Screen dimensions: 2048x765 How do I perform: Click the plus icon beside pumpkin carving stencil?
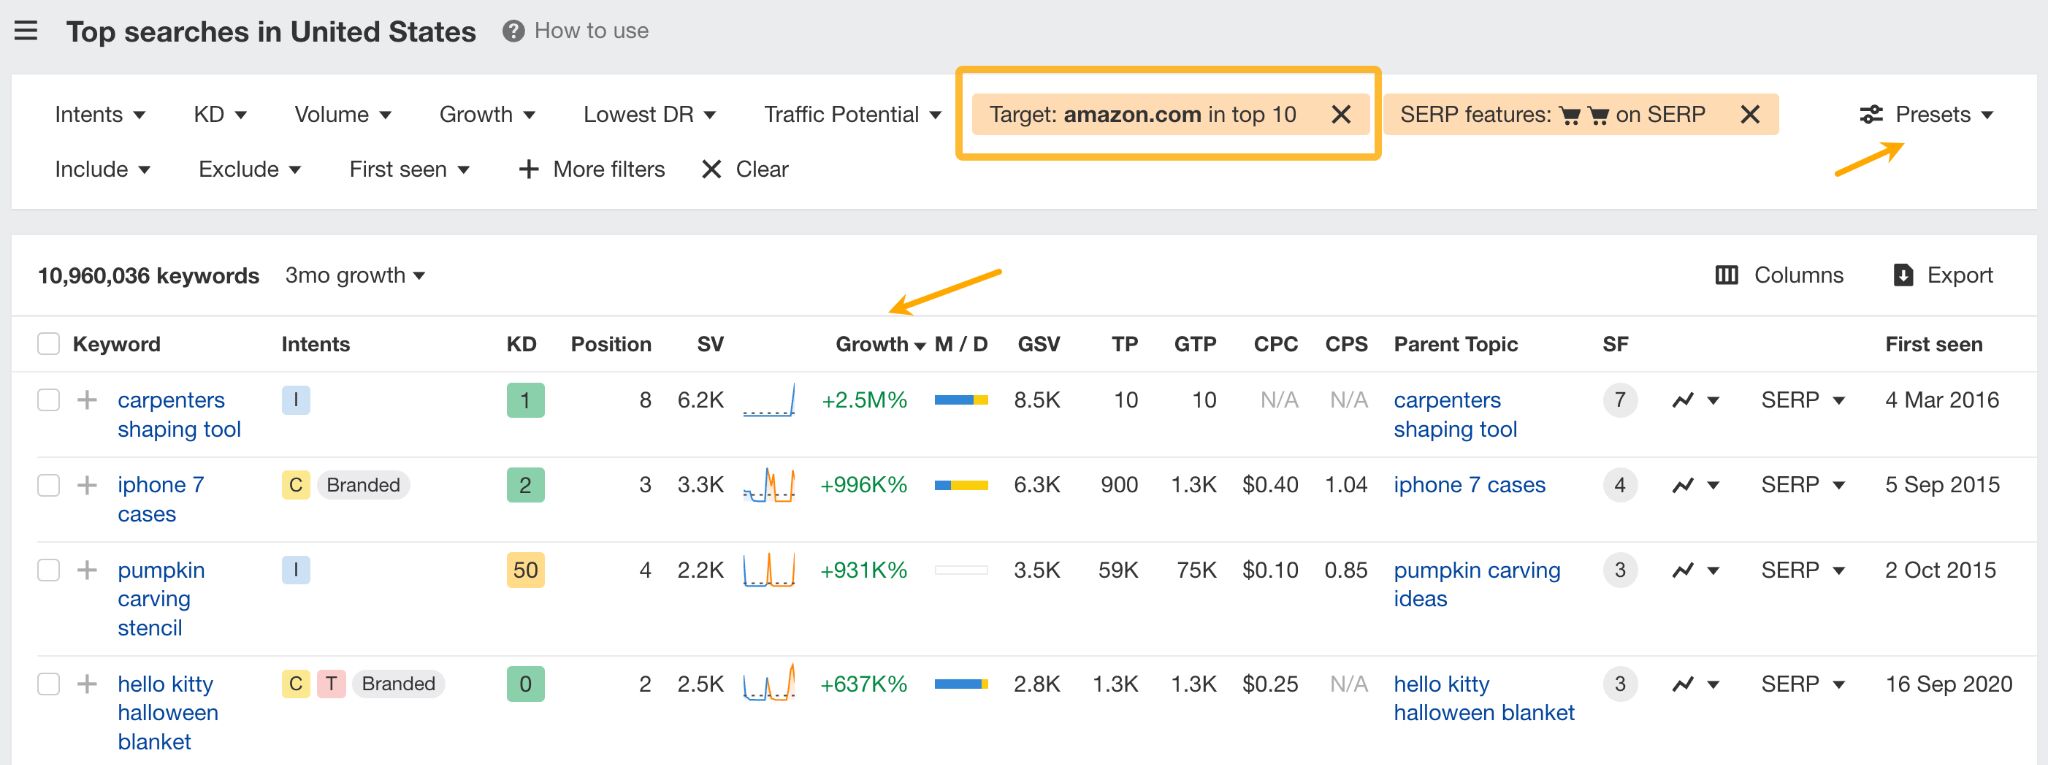point(87,570)
